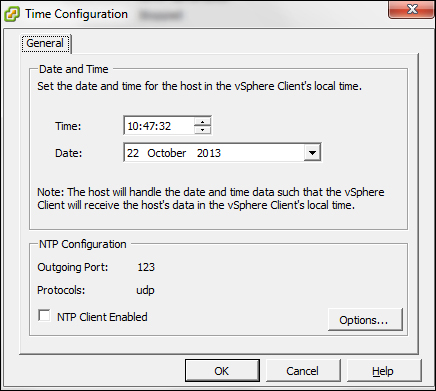436x391 pixels.
Task: Click the outgoing port value 123
Action: (x=146, y=267)
